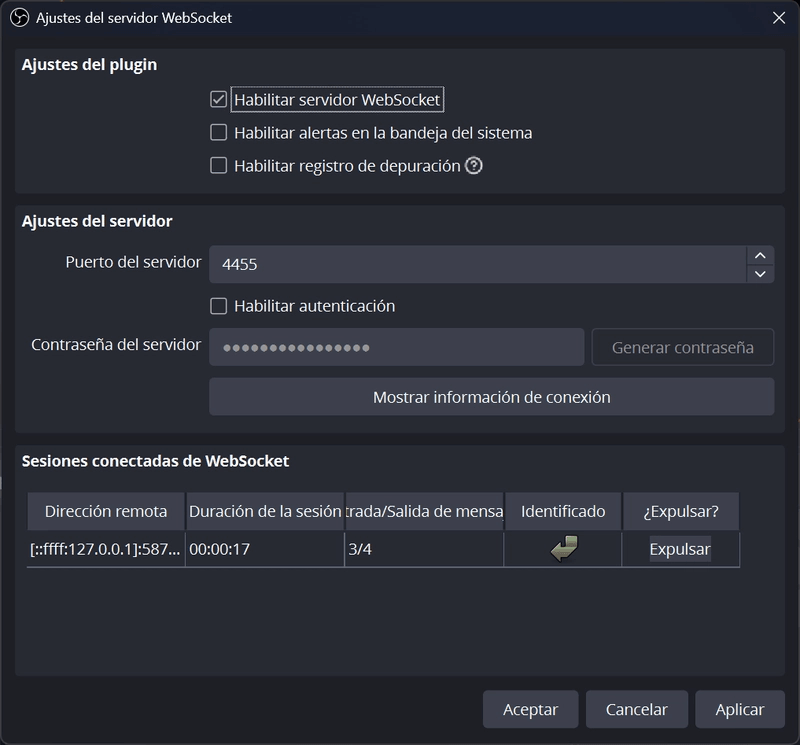The width and height of the screenshot is (800, 745).
Task: Click the Contraseña del servidor label
Action: (116, 345)
